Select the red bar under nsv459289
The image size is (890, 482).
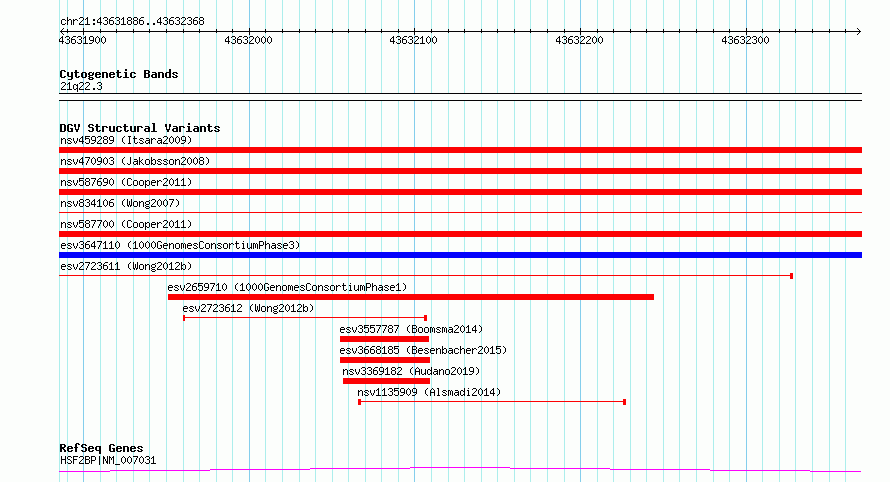pyautogui.click(x=460, y=150)
